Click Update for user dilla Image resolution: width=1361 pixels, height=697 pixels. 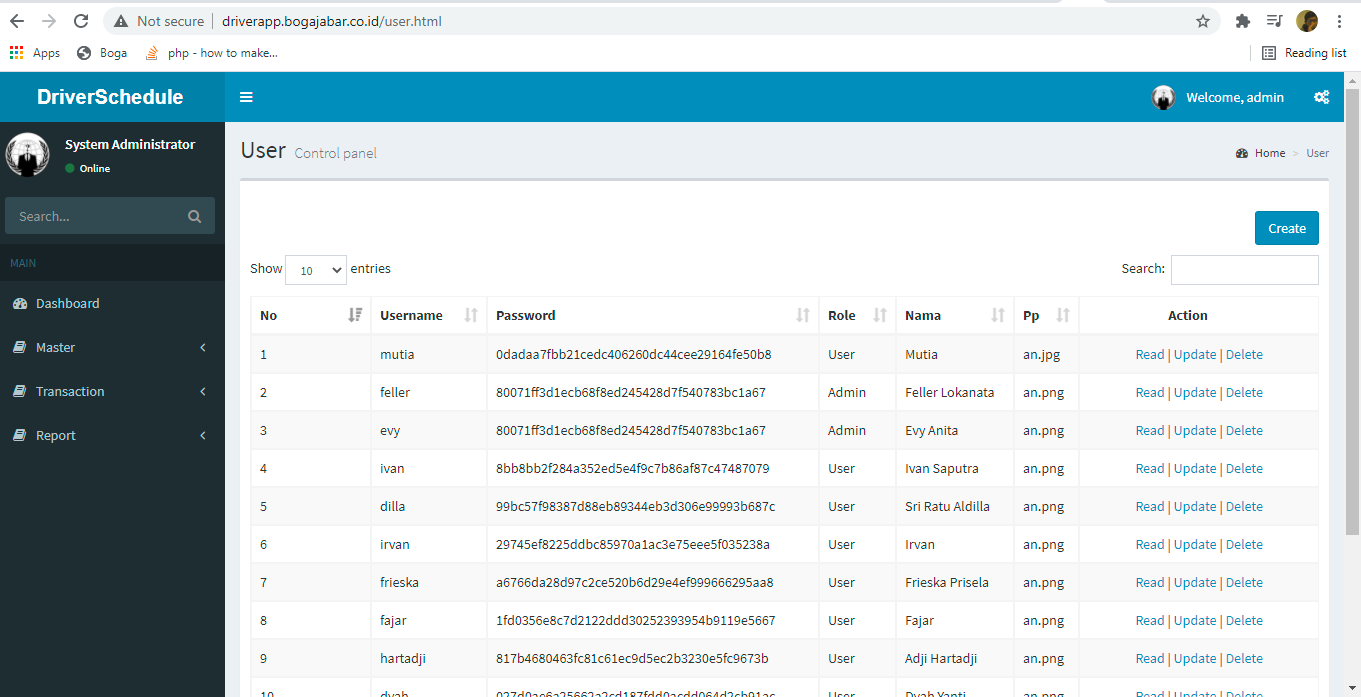tap(1195, 506)
